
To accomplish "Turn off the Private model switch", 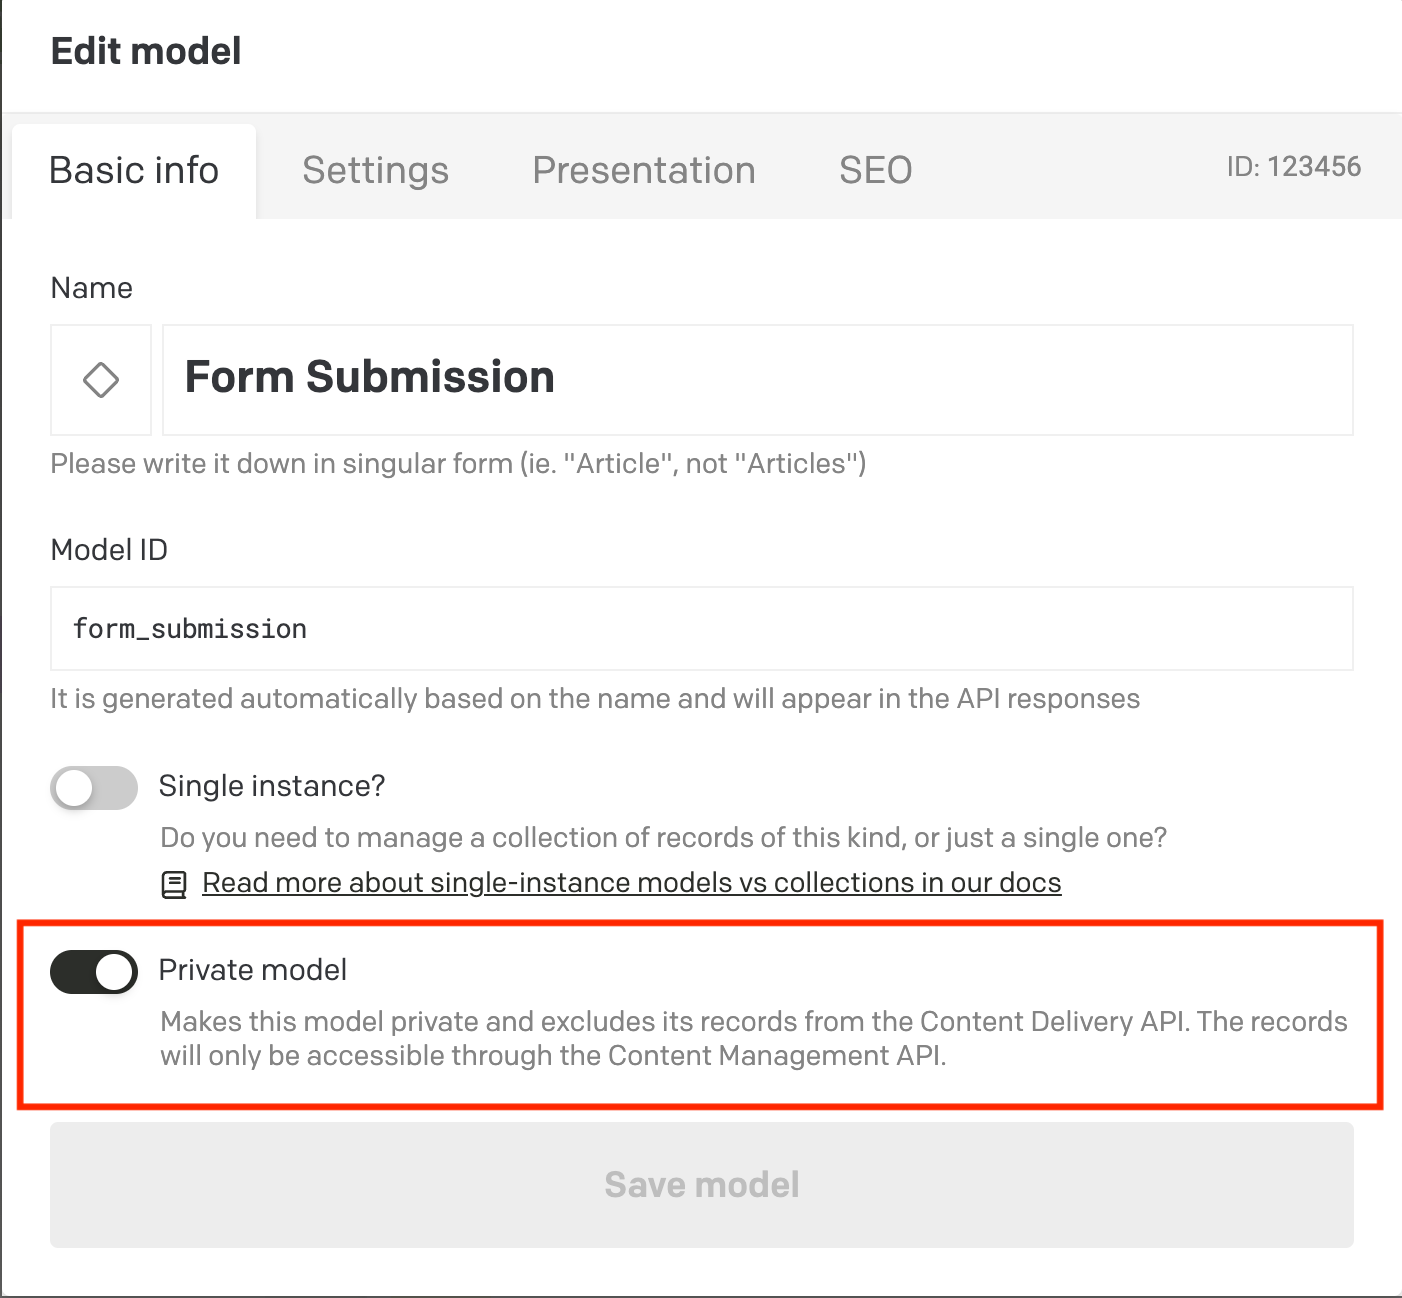I will [x=94, y=972].
